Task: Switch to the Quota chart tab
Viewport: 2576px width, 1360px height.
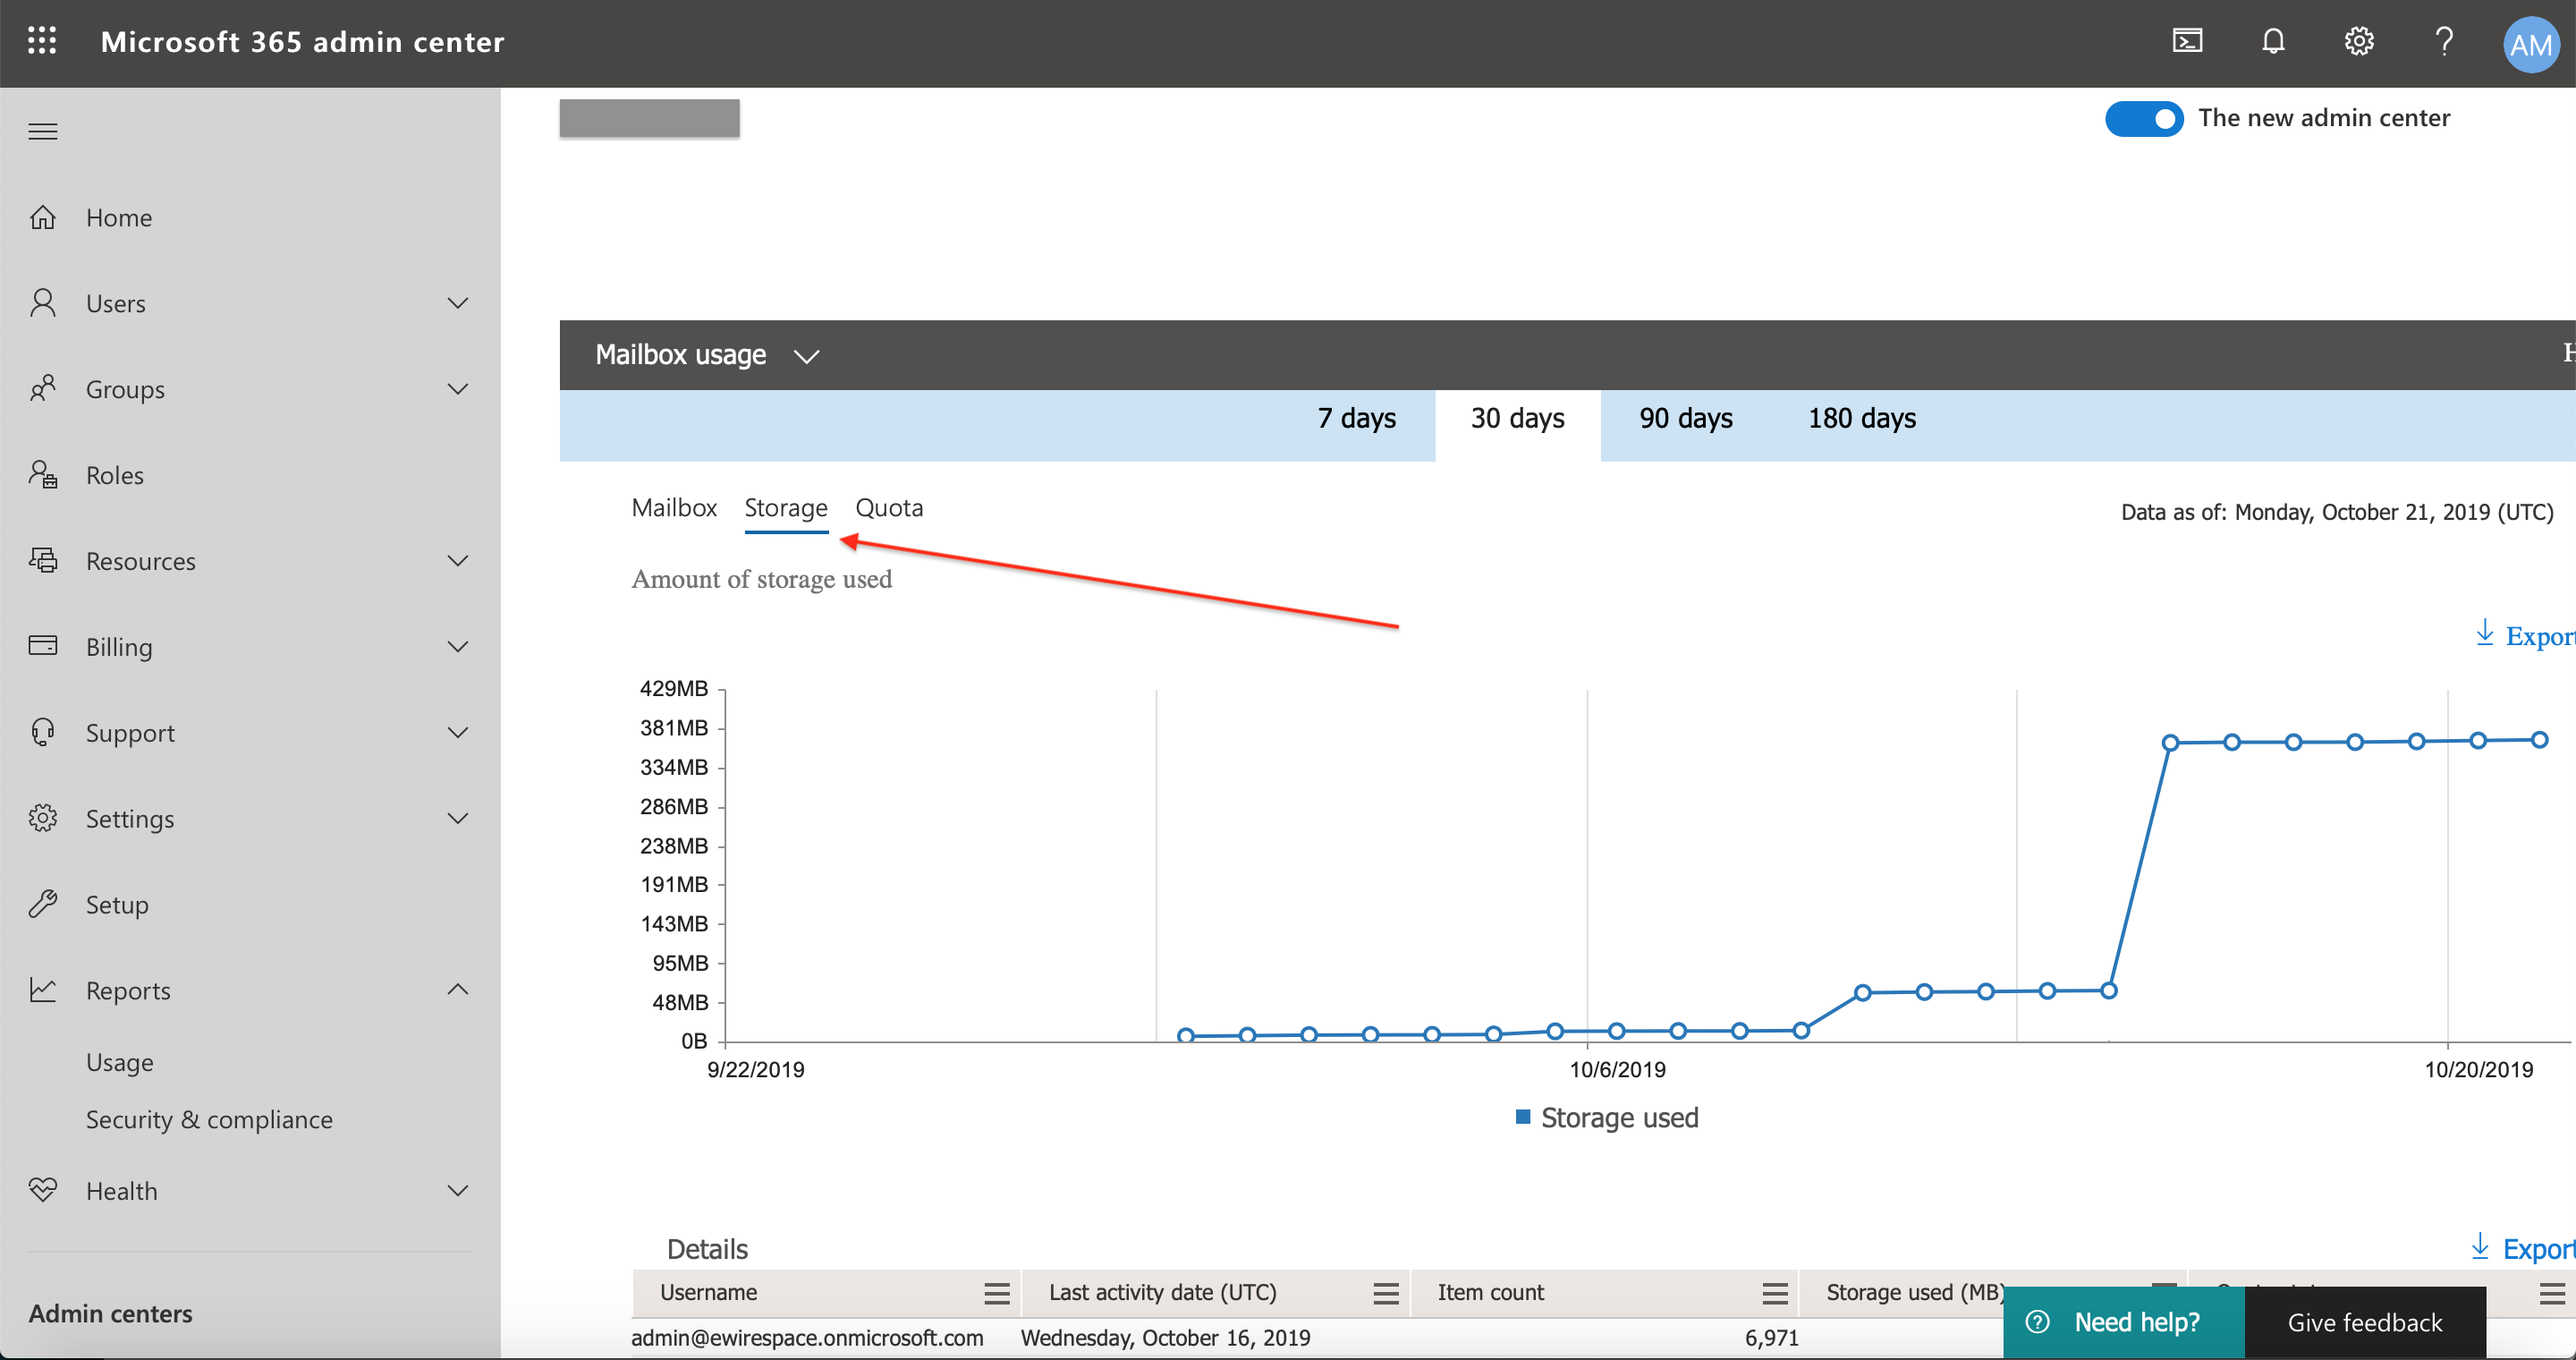Action: pos(889,508)
